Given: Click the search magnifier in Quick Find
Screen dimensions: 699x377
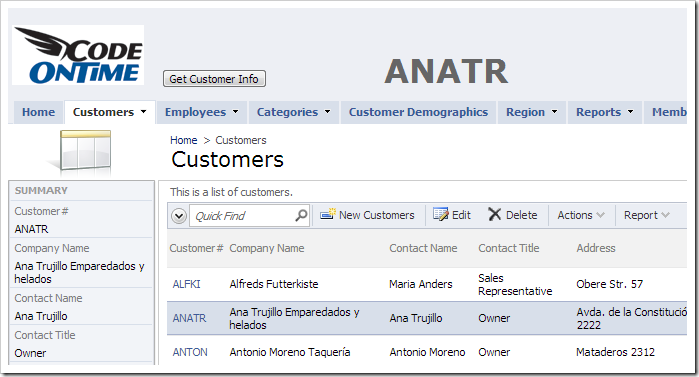Looking at the screenshot, I should 301,215.
